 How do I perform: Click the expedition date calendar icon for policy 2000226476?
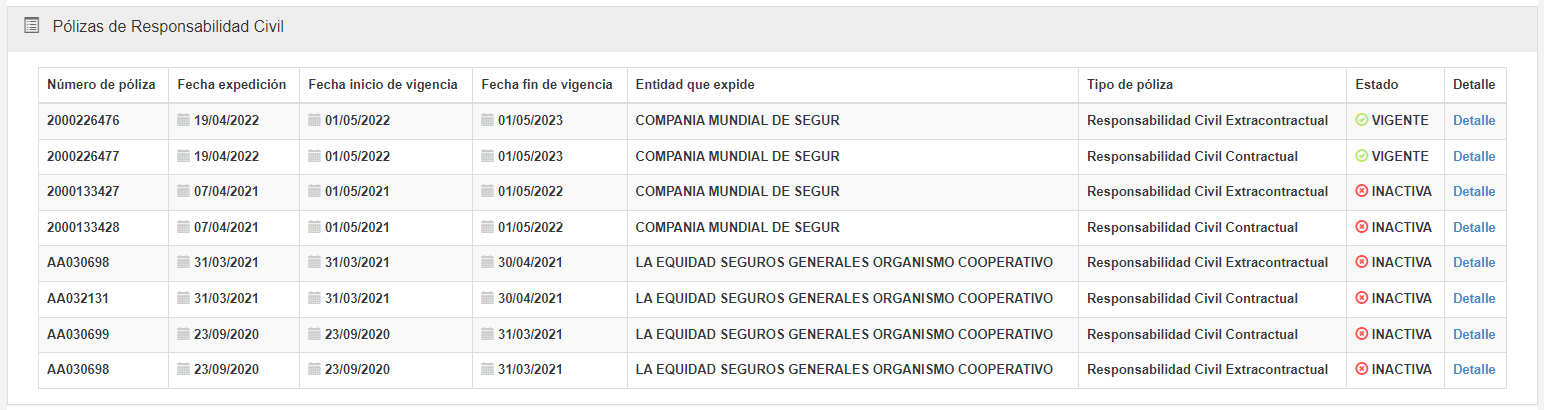(x=183, y=121)
